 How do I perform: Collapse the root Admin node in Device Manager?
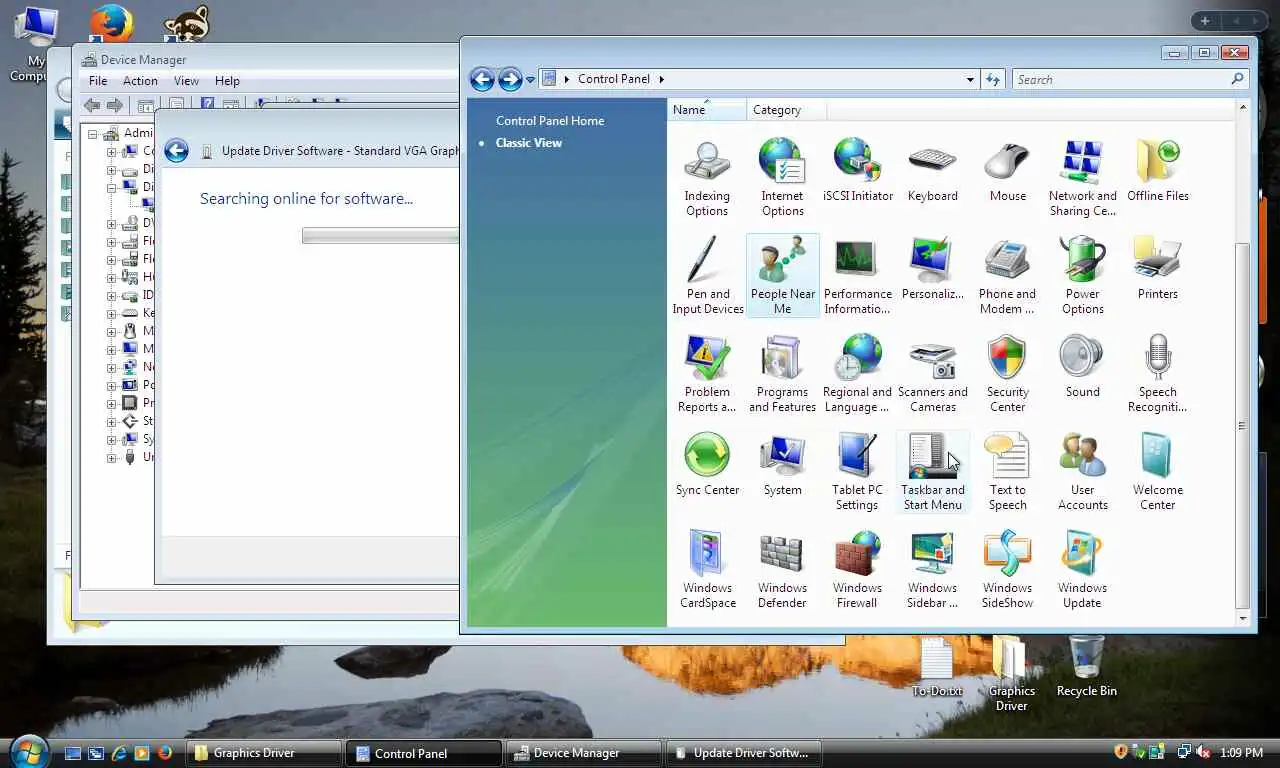point(93,134)
